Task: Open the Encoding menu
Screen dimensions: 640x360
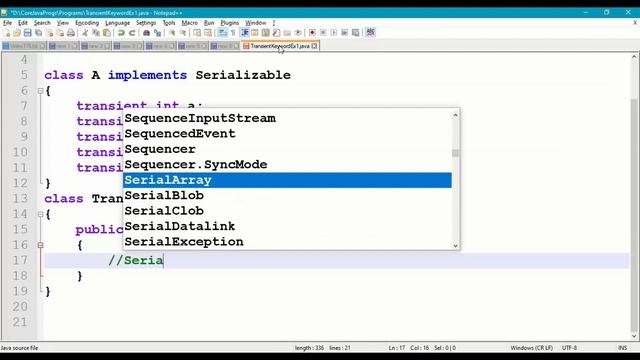Action: click(87, 23)
